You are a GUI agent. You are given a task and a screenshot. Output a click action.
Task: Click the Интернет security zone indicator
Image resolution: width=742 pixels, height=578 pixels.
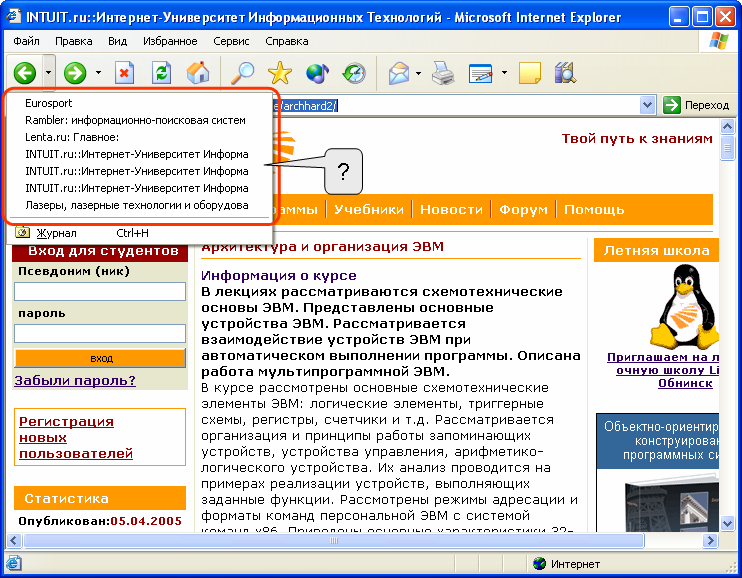coord(566,564)
